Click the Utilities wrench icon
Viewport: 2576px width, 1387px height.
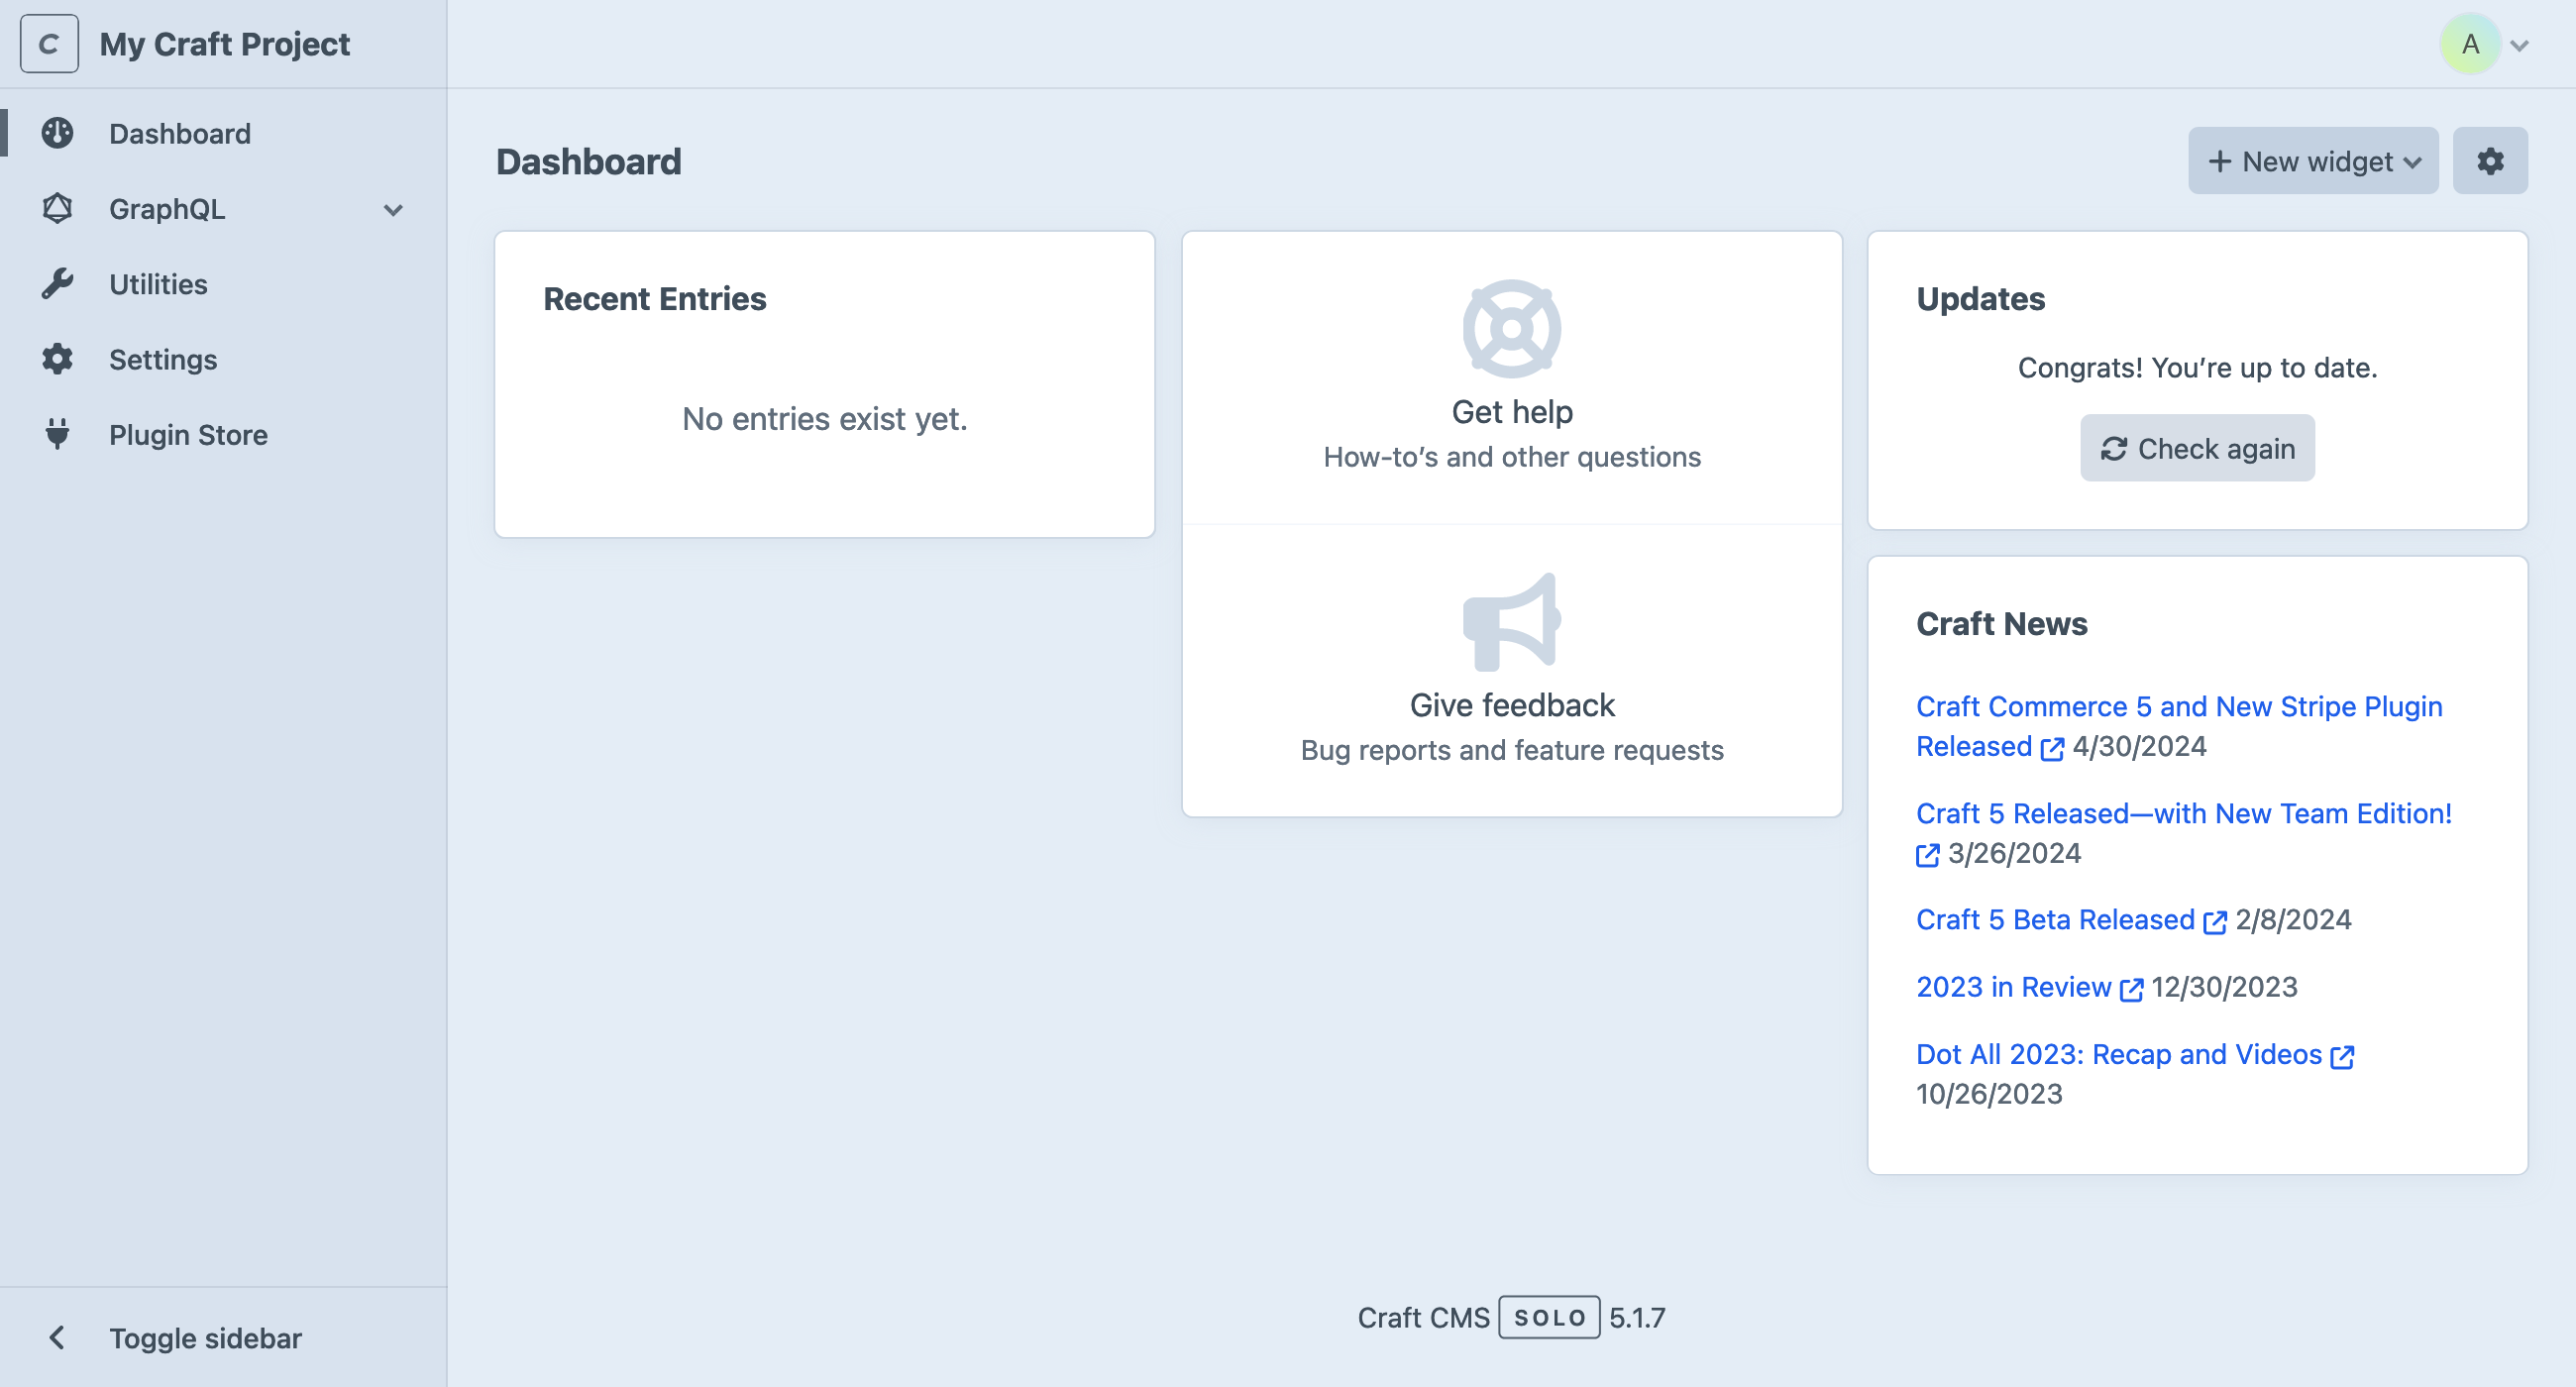click(x=57, y=284)
